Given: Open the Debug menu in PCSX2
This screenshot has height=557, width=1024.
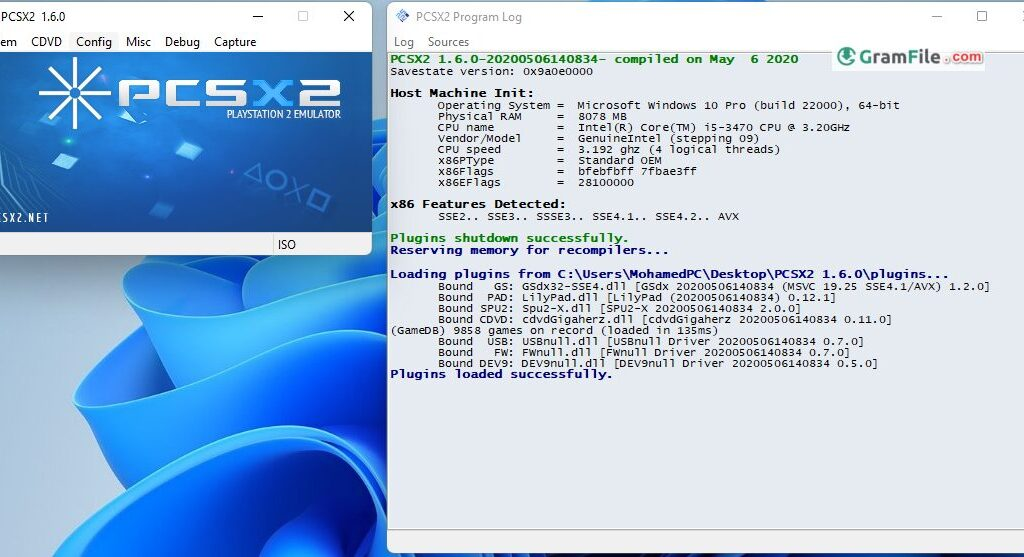Looking at the screenshot, I should pyautogui.click(x=182, y=42).
